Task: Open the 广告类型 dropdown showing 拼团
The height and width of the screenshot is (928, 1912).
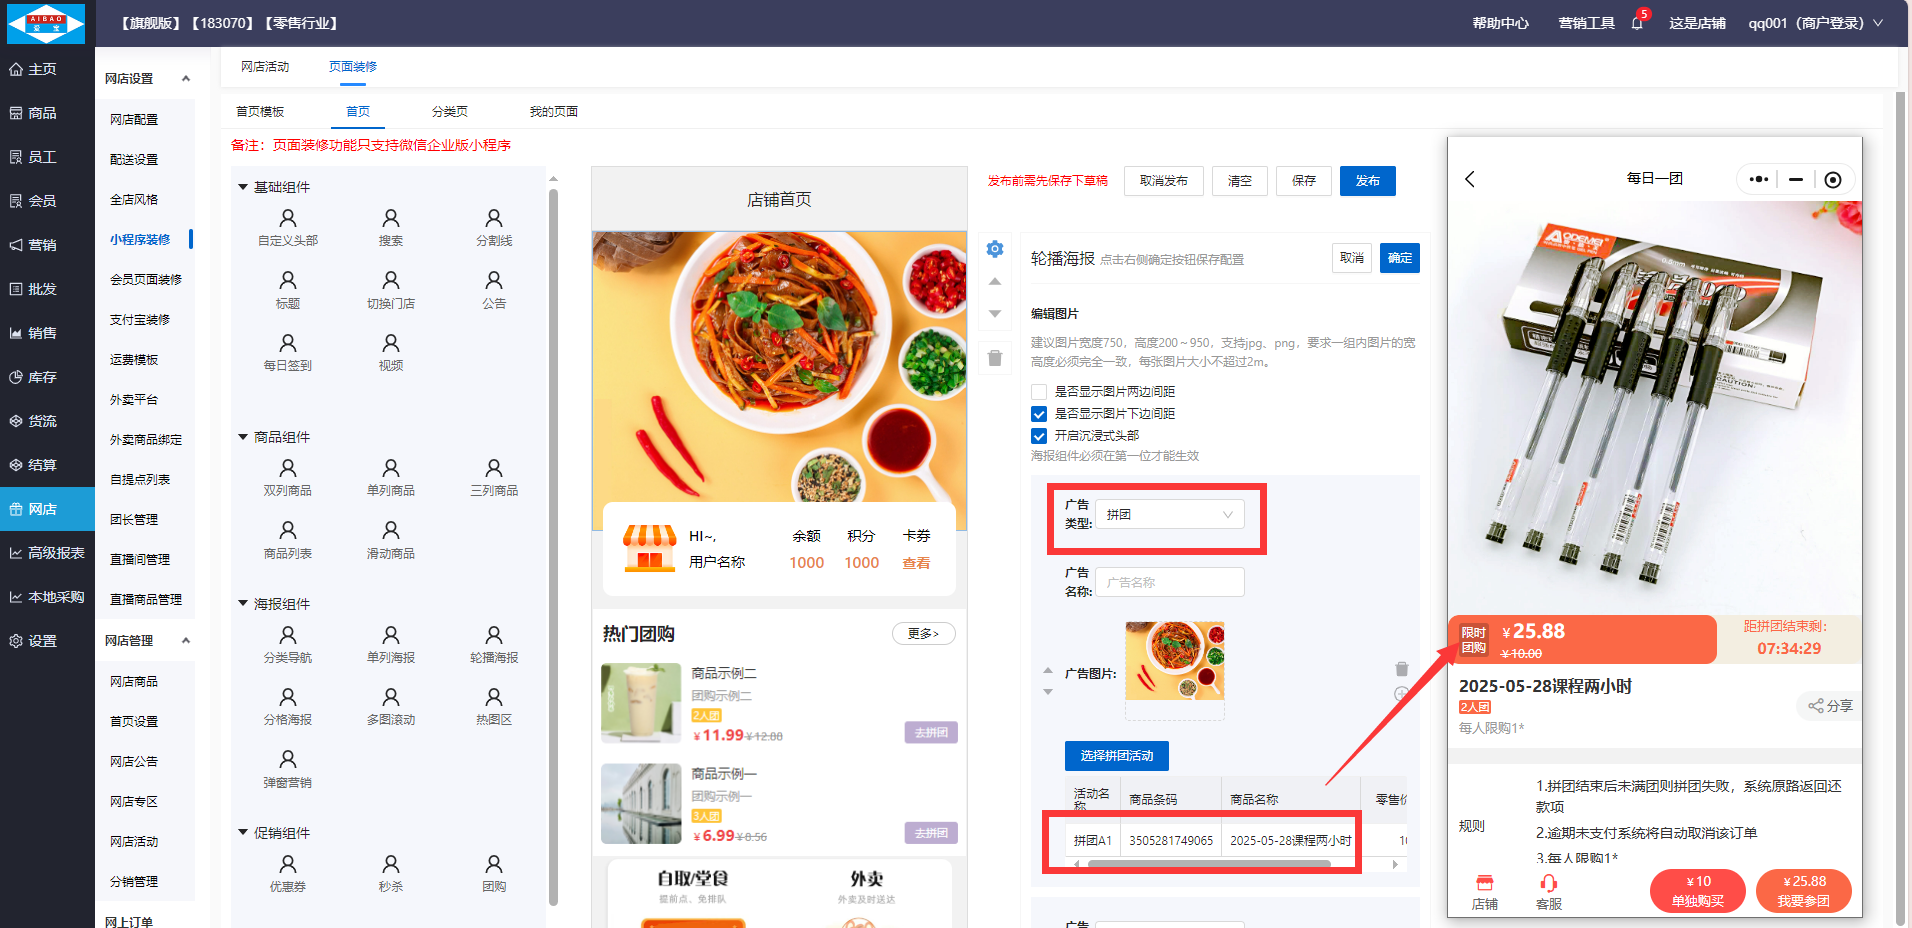Action: [1169, 514]
